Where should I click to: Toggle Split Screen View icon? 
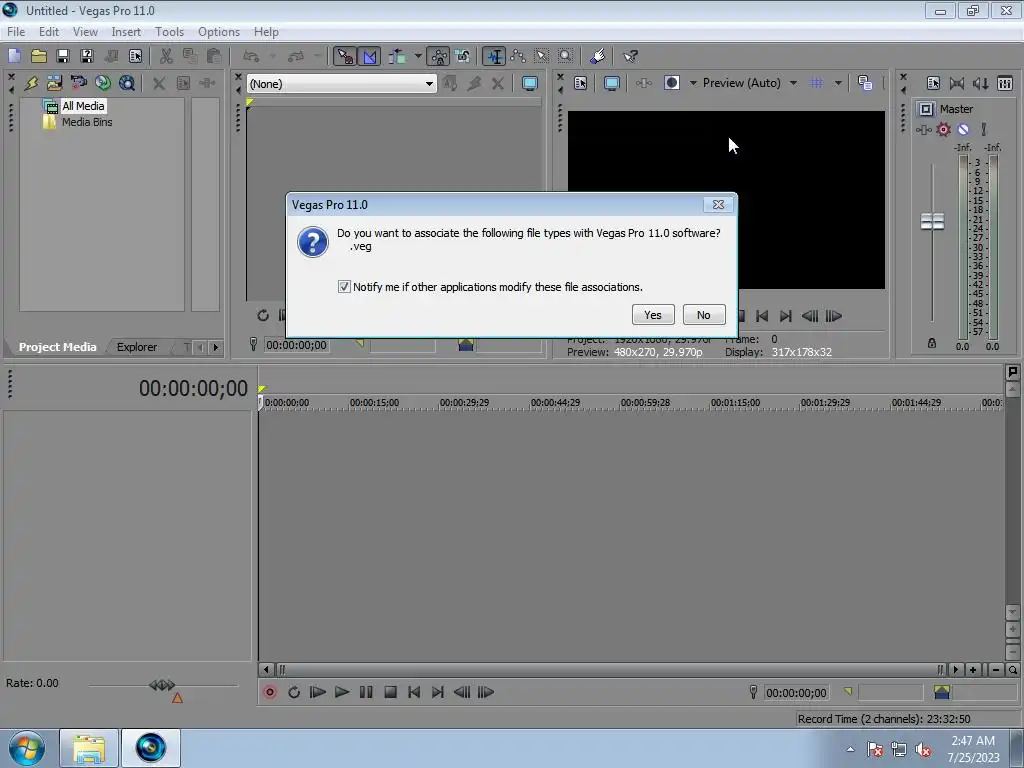pyautogui.click(x=671, y=83)
